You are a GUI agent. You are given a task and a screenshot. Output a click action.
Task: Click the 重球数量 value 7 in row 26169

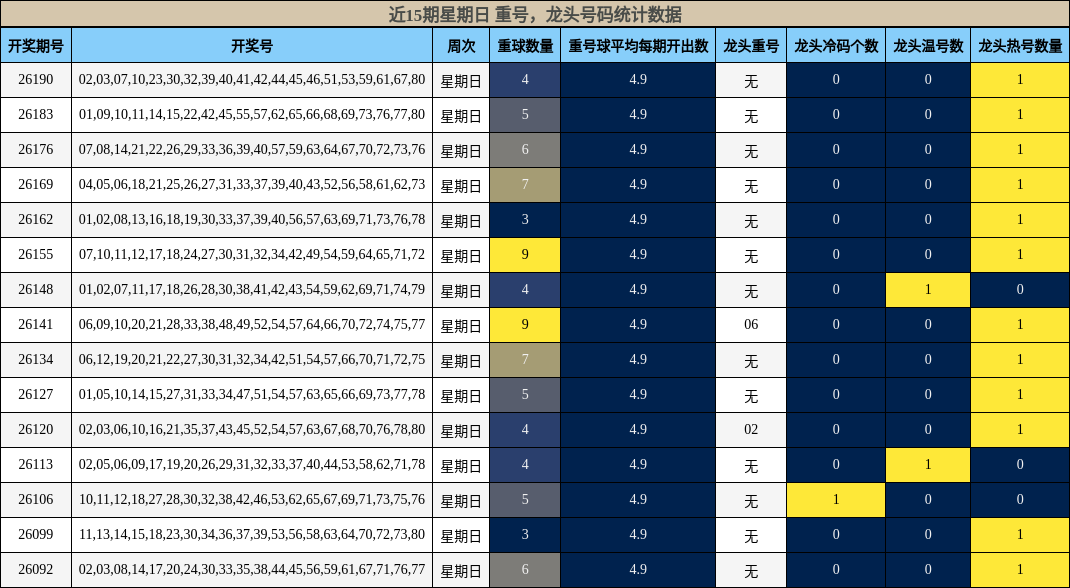click(525, 185)
